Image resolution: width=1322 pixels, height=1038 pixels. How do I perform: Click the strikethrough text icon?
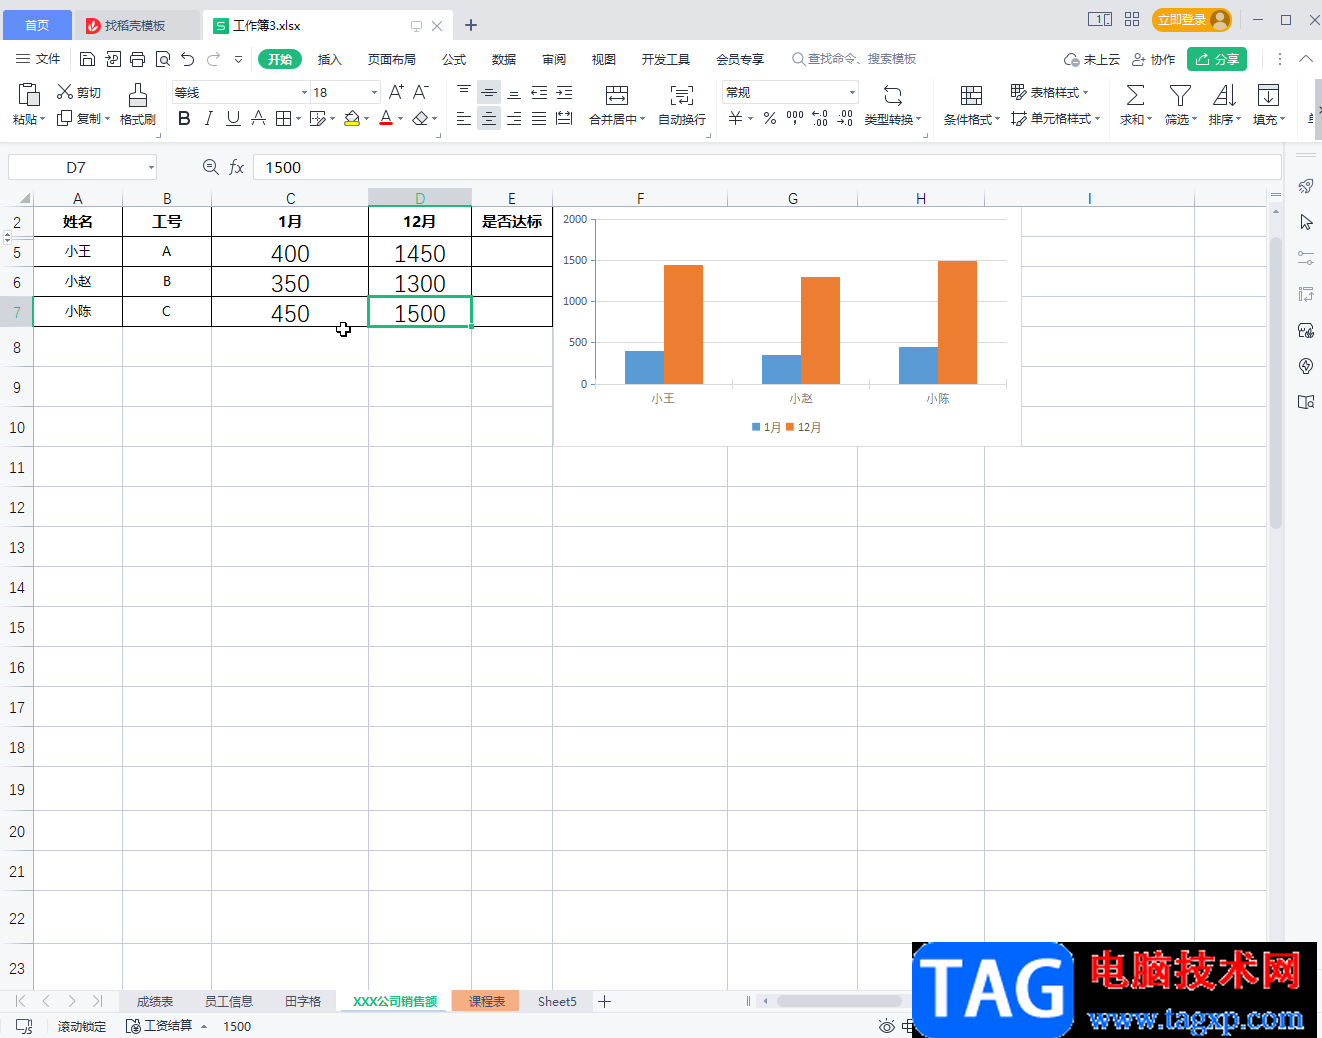point(258,119)
